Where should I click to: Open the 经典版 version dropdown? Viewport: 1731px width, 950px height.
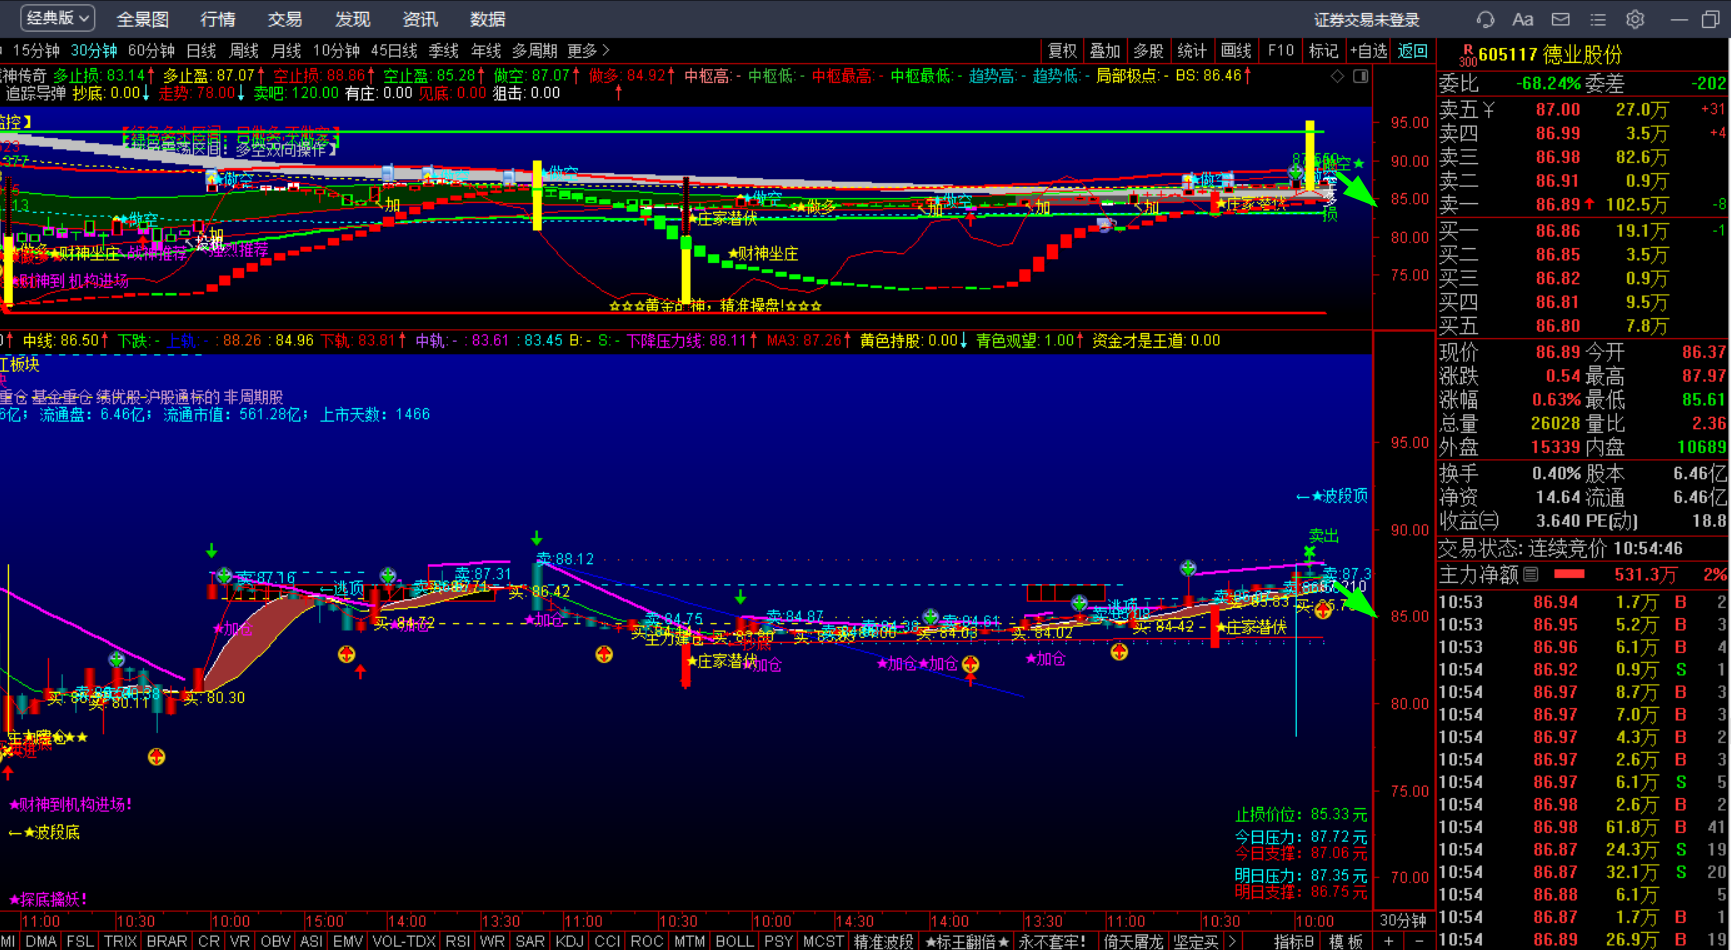58,18
